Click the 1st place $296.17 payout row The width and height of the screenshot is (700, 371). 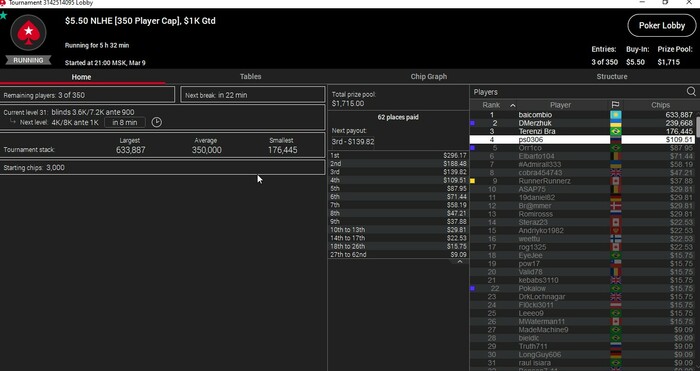[x=398, y=155]
